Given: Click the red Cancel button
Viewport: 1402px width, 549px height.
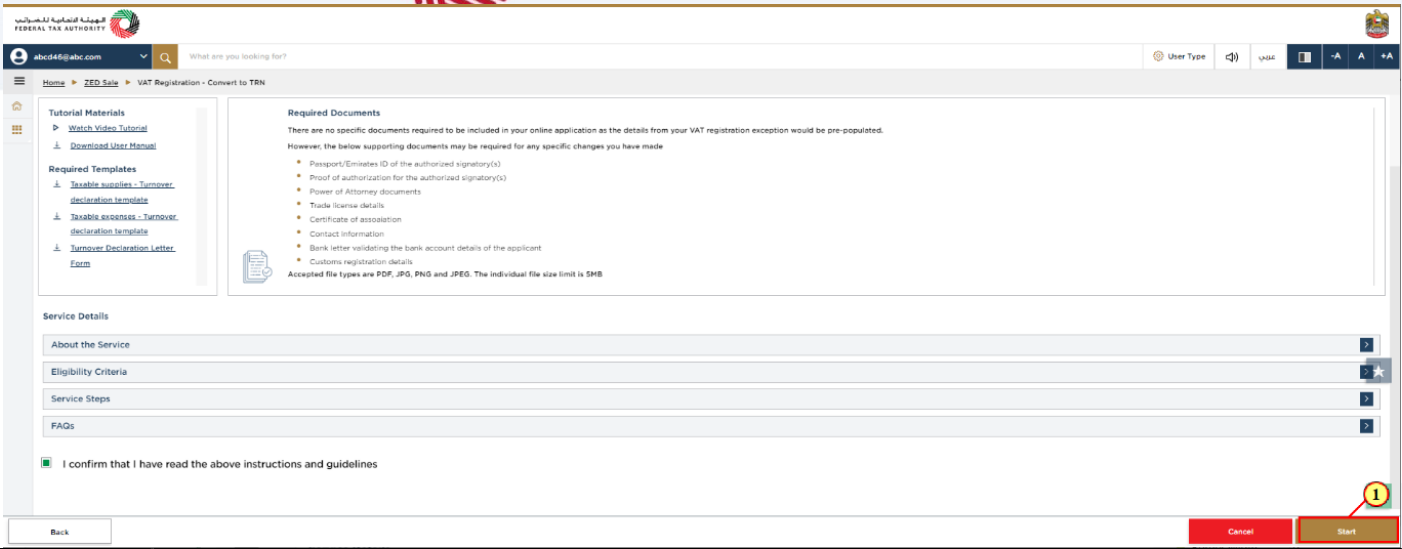Looking at the screenshot, I should click(x=1240, y=532).
